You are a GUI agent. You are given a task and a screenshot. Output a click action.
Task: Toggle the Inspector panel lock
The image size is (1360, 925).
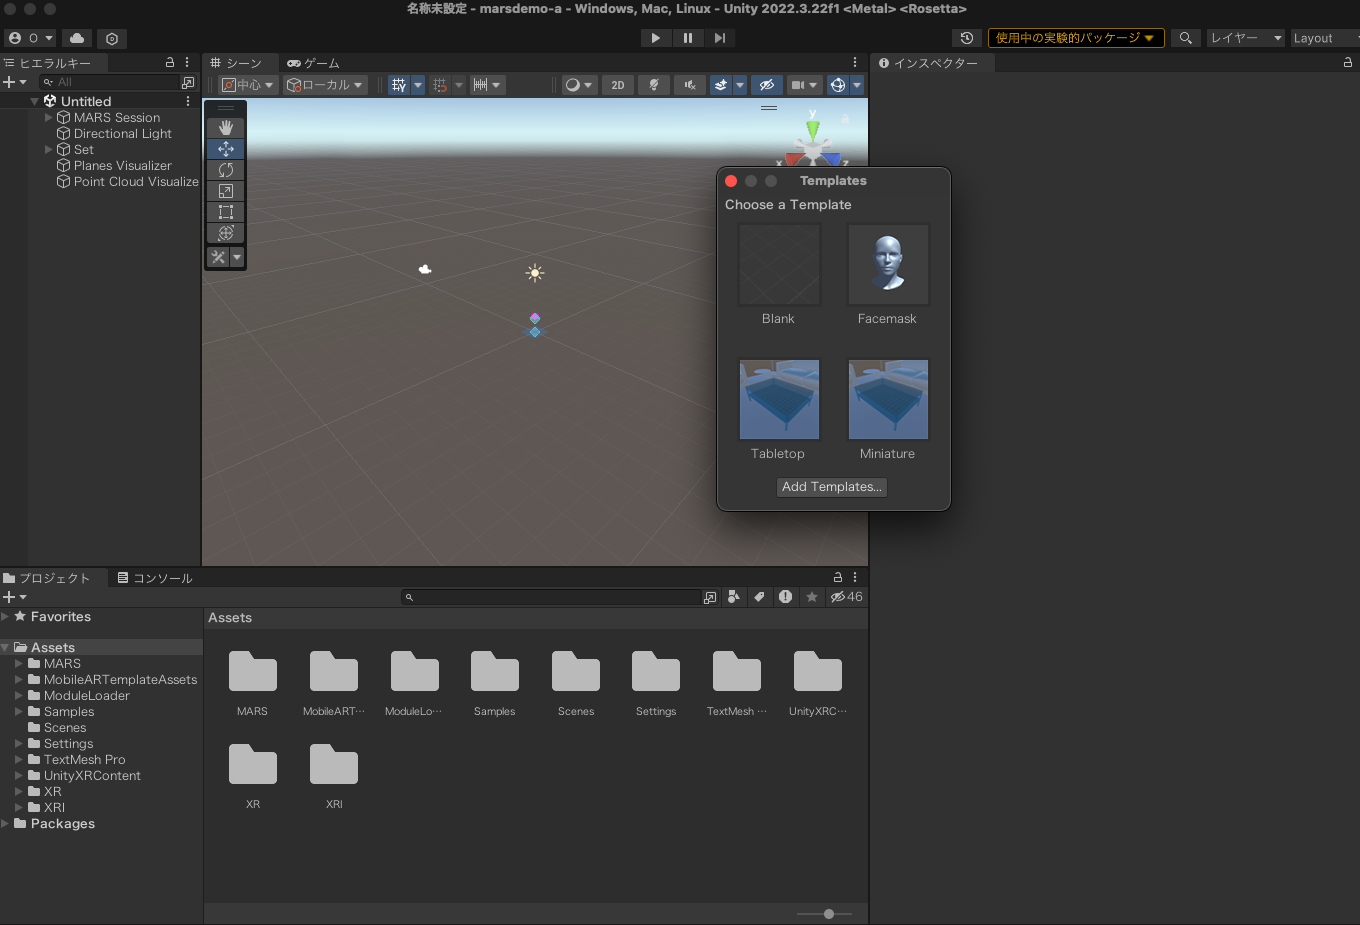click(x=1348, y=62)
